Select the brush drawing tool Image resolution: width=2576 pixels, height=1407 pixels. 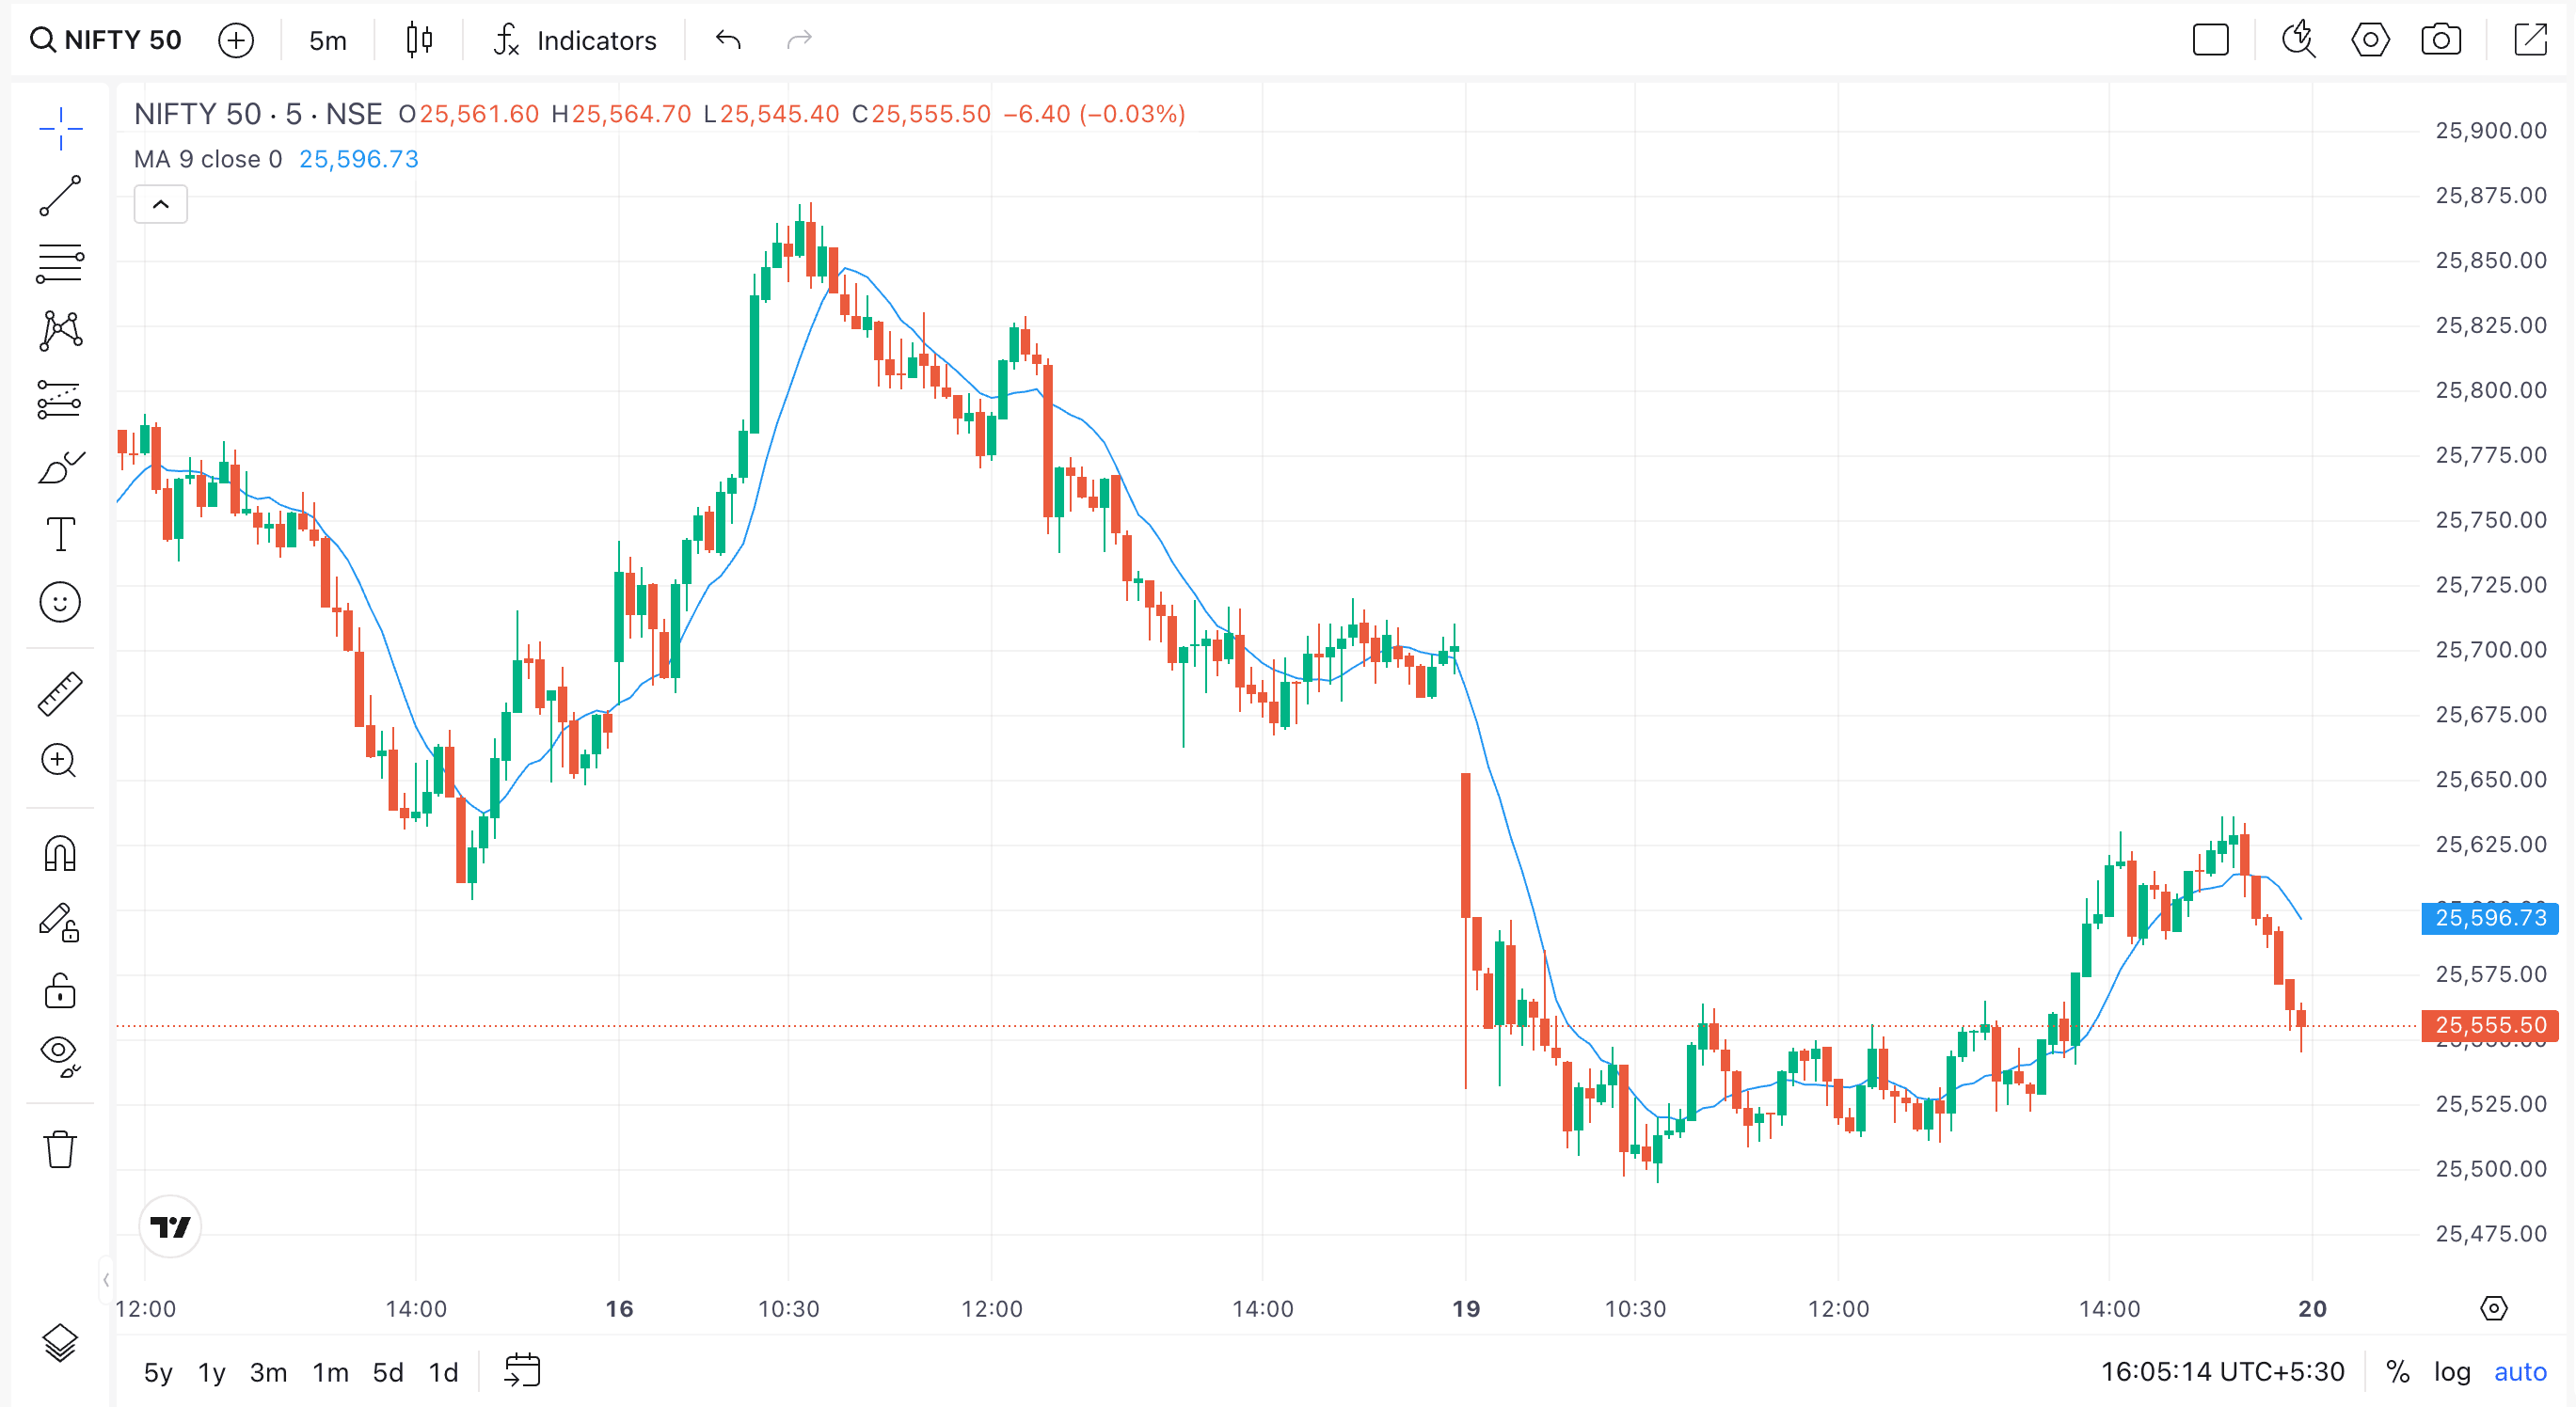pyautogui.click(x=60, y=467)
